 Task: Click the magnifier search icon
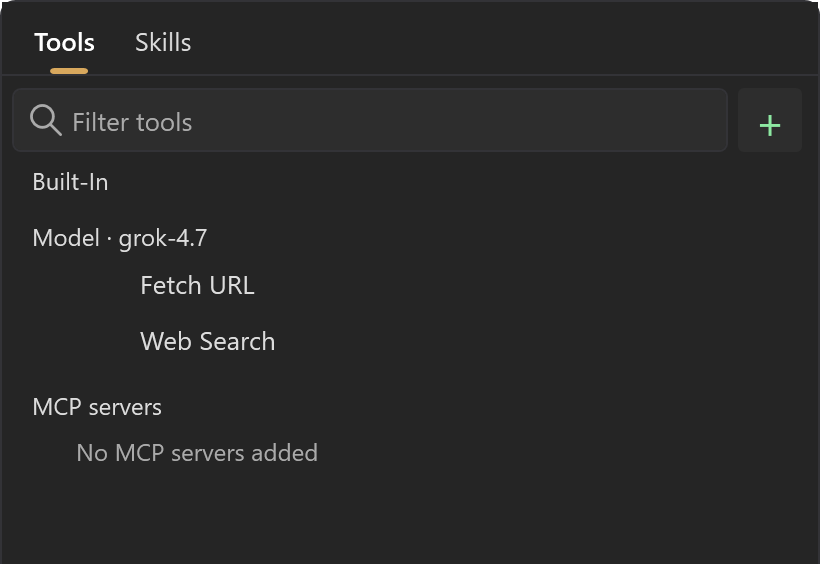(x=45, y=120)
